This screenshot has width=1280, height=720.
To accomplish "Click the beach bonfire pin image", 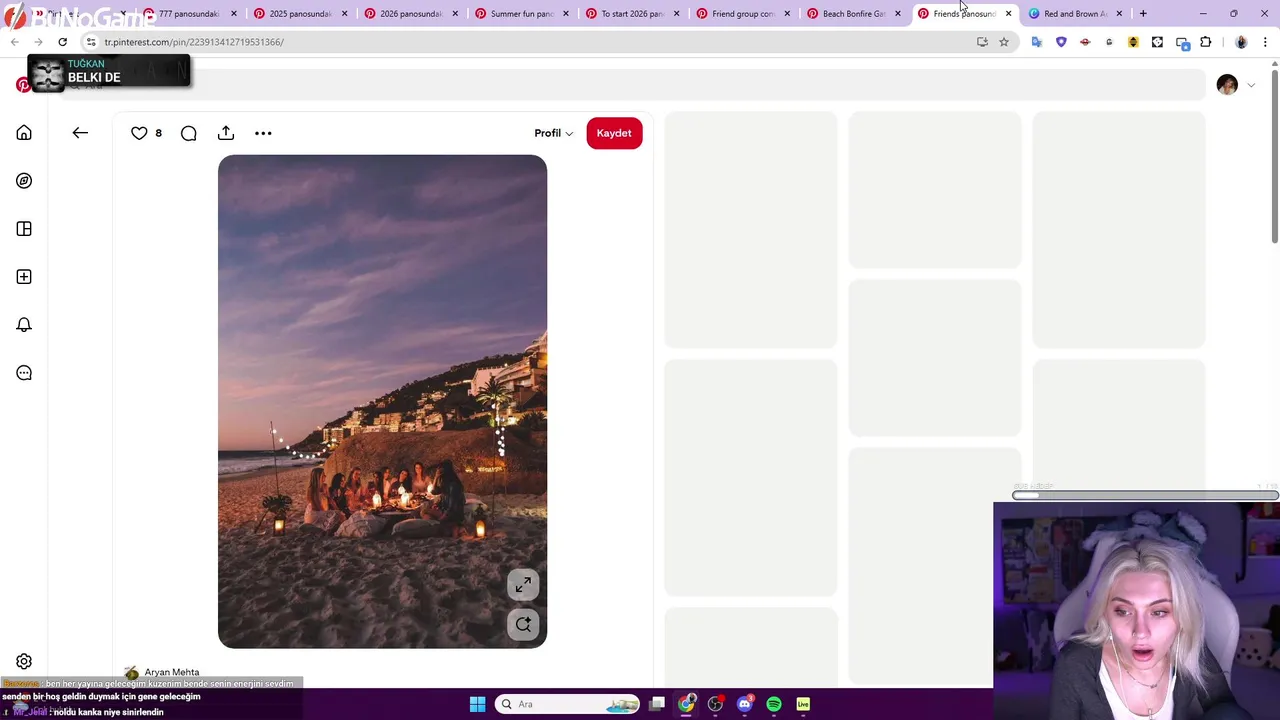I will click(x=382, y=402).
